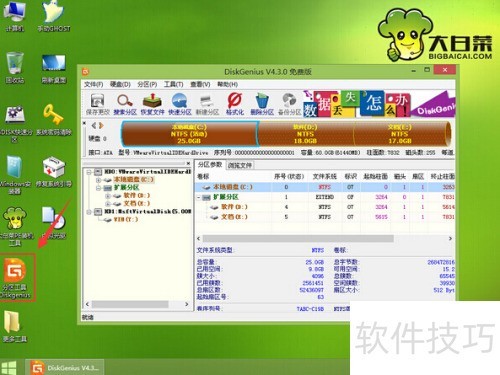Image resolution: width=500 pixels, height=375 pixels.
Task: Select the D: partition bar segment
Action: click(x=305, y=134)
